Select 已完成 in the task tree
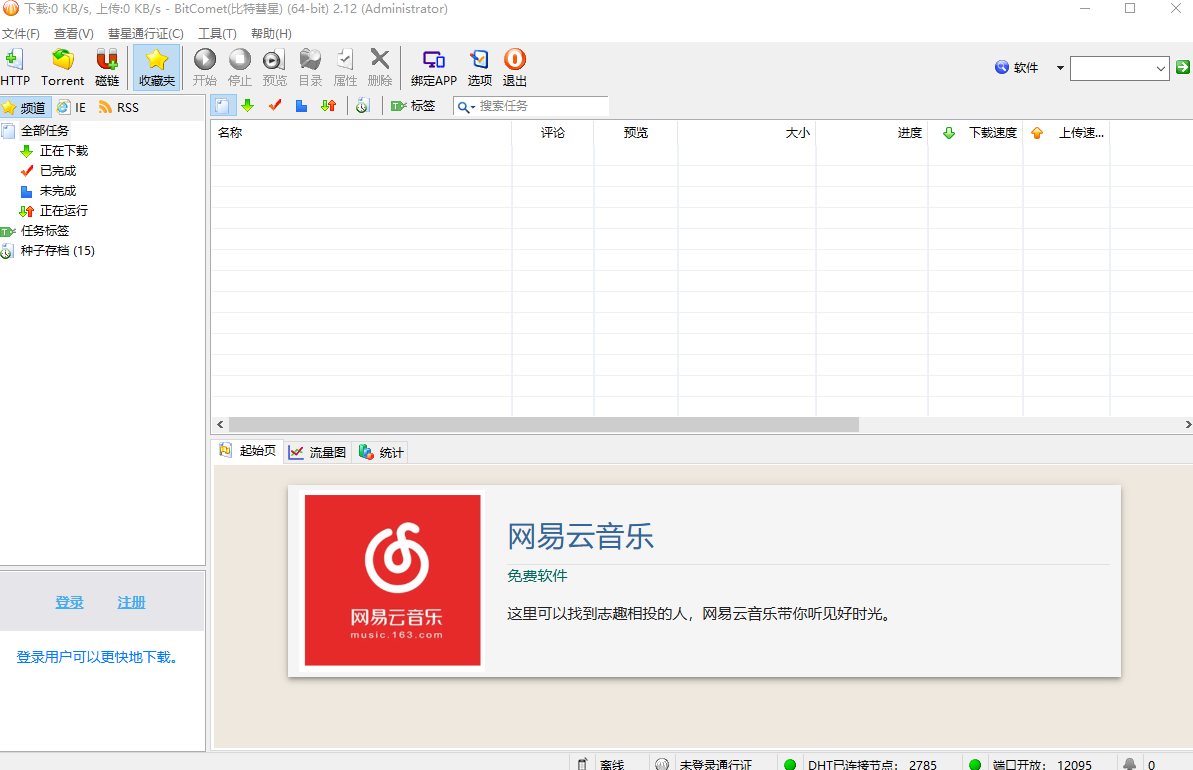The height and width of the screenshot is (770, 1193). (x=57, y=170)
